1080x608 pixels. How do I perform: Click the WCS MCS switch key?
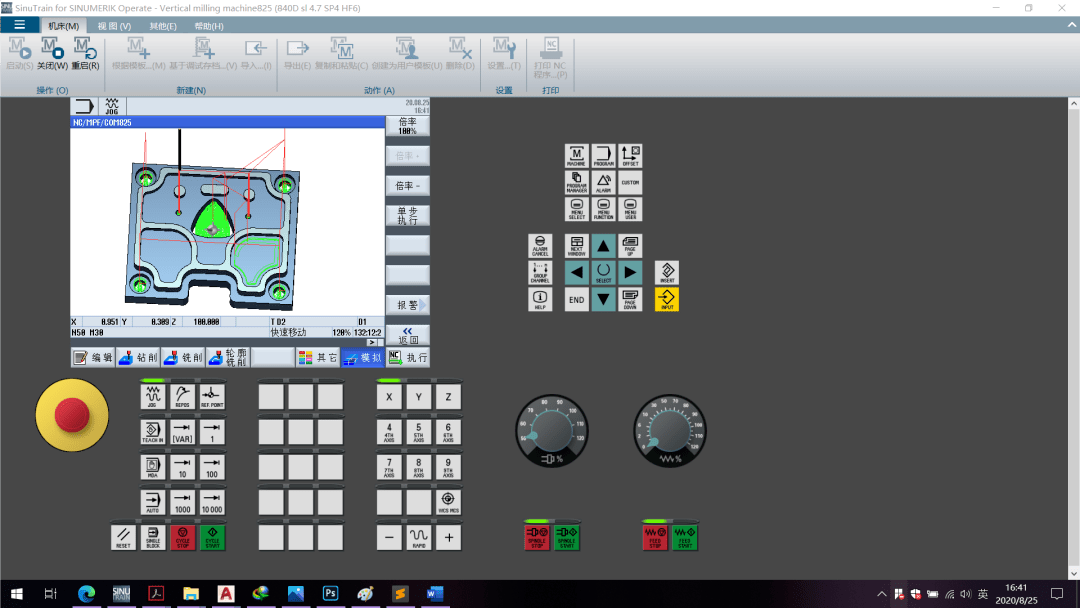(x=448, y=502)
